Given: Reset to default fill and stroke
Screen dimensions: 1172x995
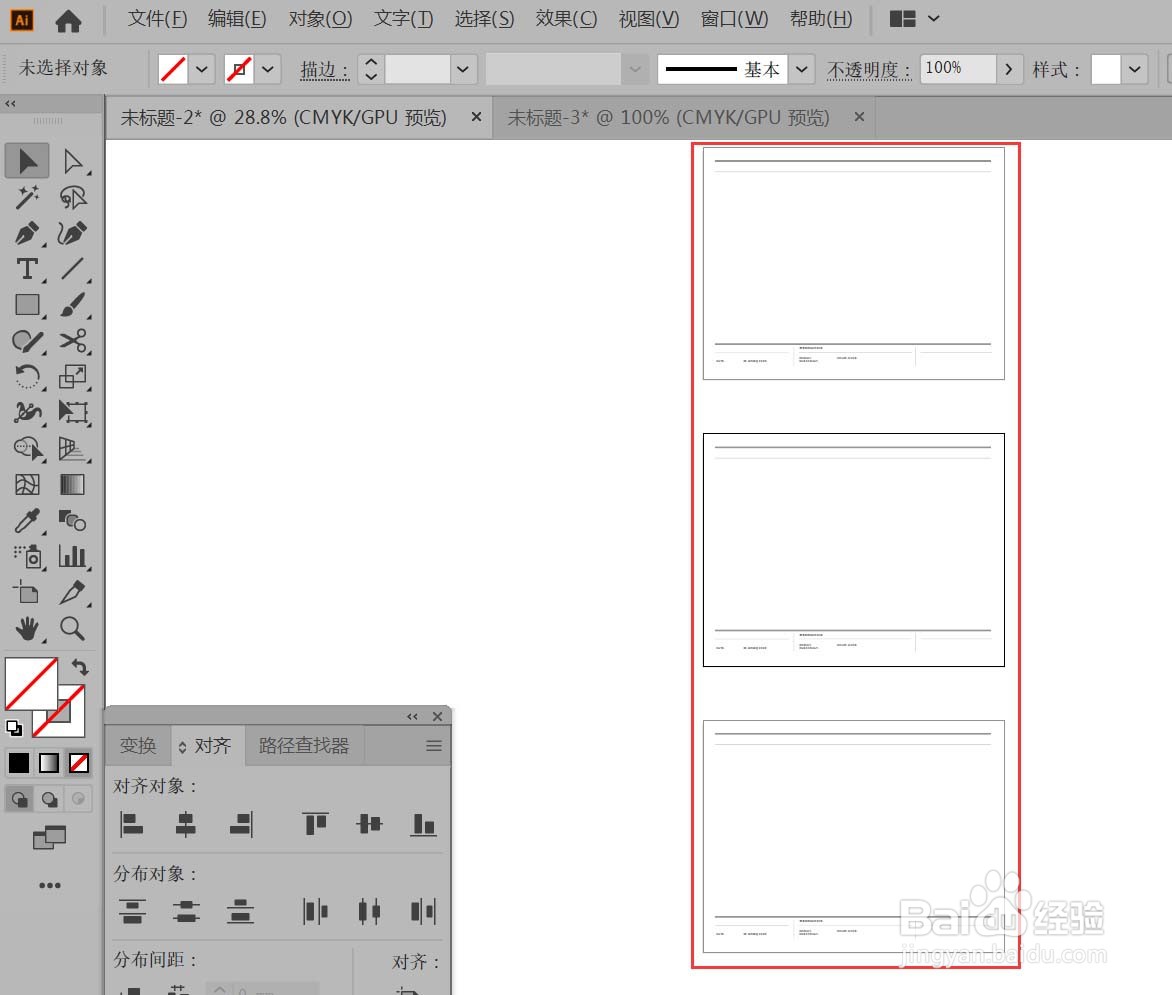Looking at the screenshot, I should click(14, 727).
